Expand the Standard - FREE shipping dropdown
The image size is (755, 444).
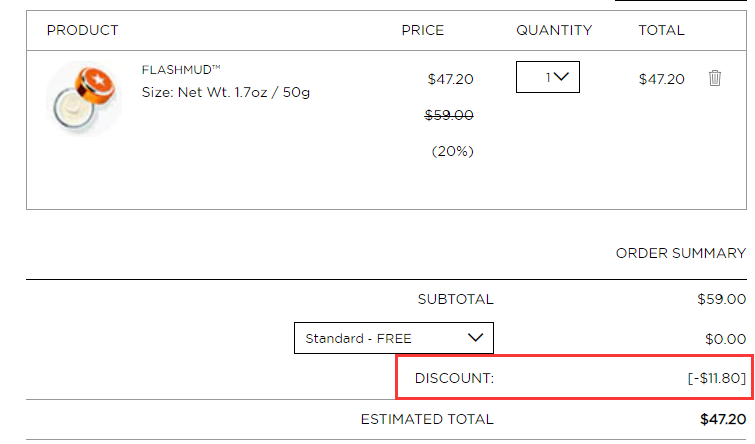[393, 338]
